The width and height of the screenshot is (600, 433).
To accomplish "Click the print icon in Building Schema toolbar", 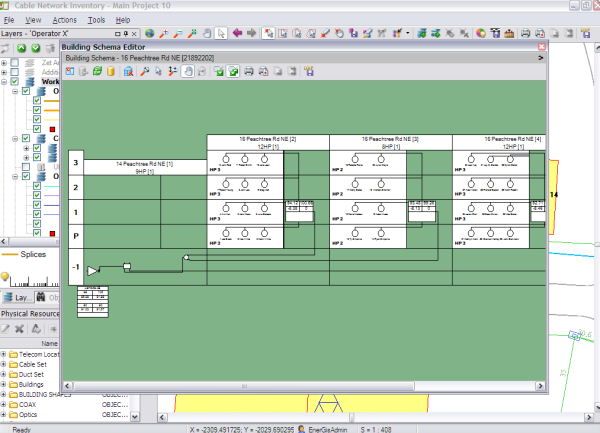I will [249, 72].
